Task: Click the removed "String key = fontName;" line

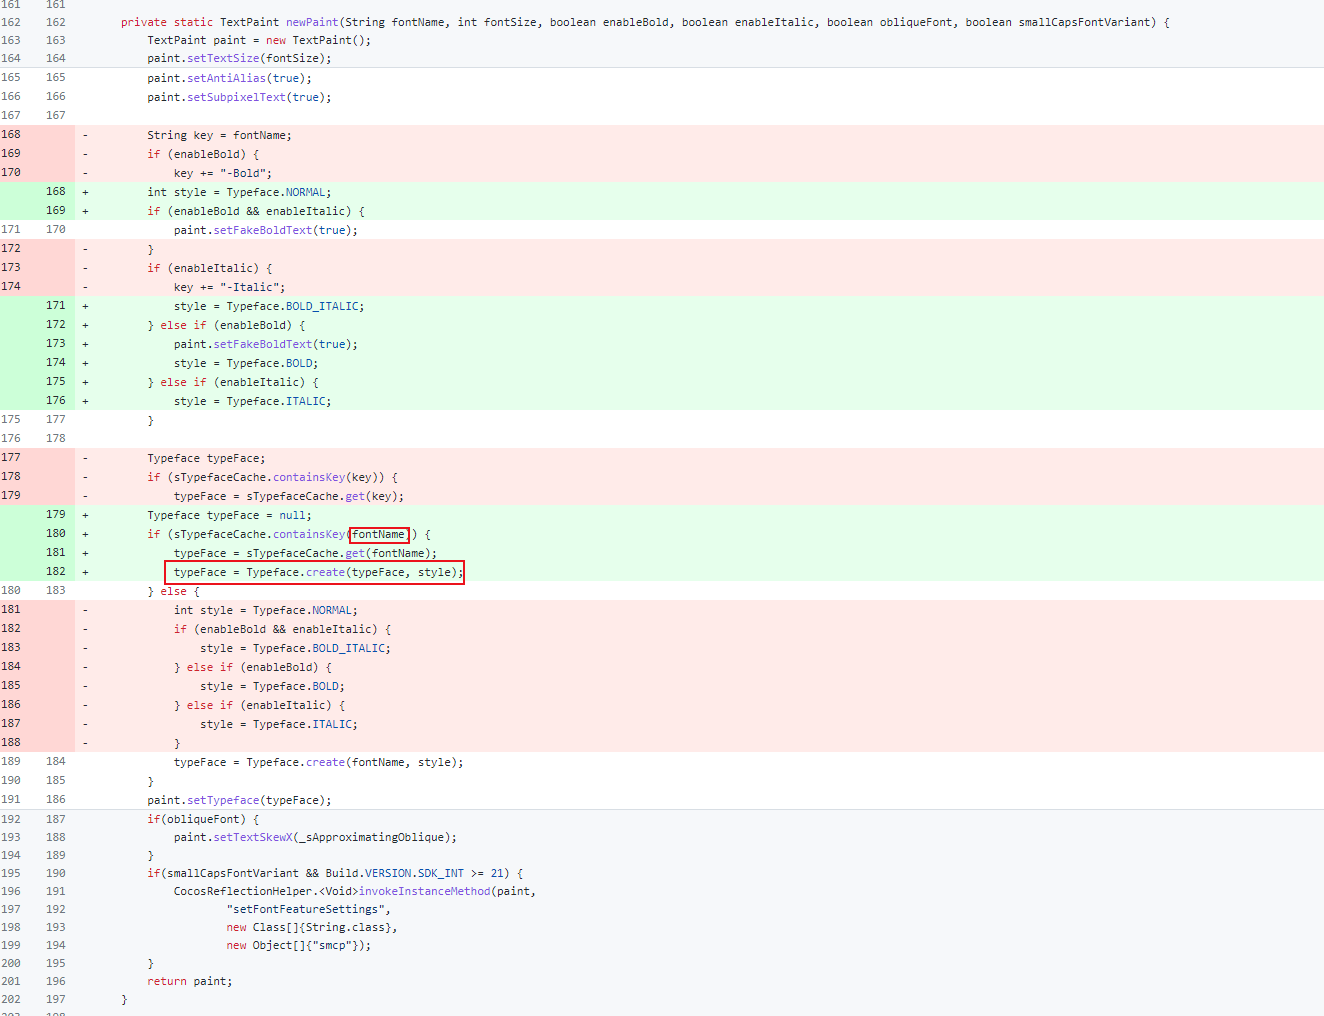Action: click(x=219, y=135)
